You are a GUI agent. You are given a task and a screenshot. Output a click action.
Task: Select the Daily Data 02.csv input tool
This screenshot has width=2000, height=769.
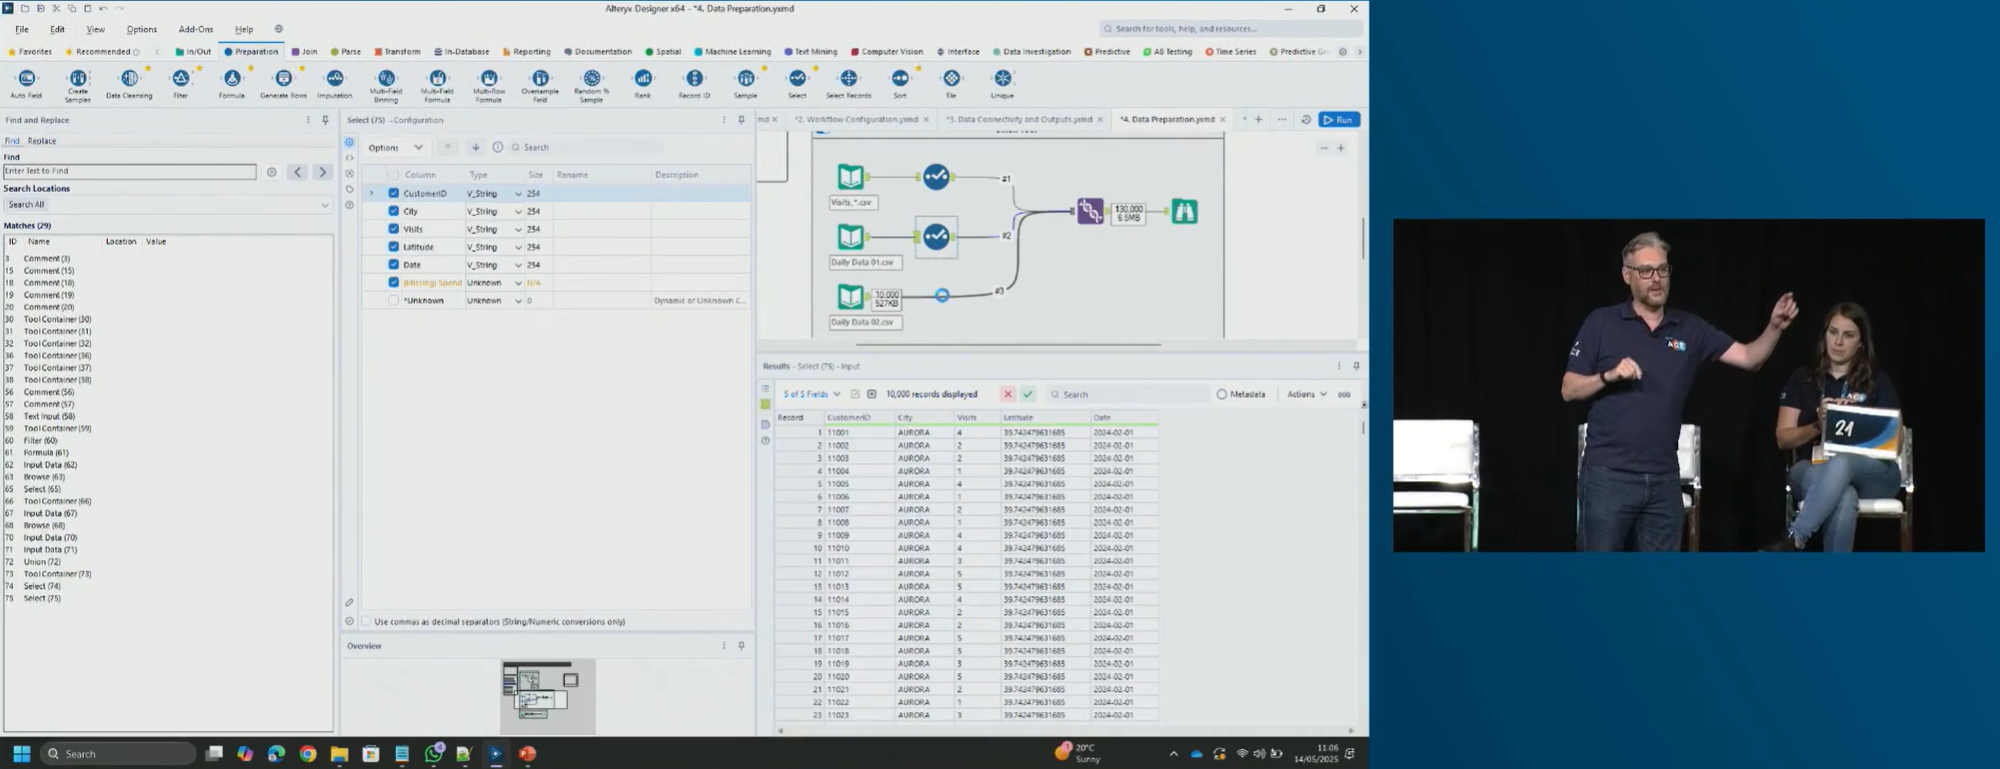tap(850, 296)
